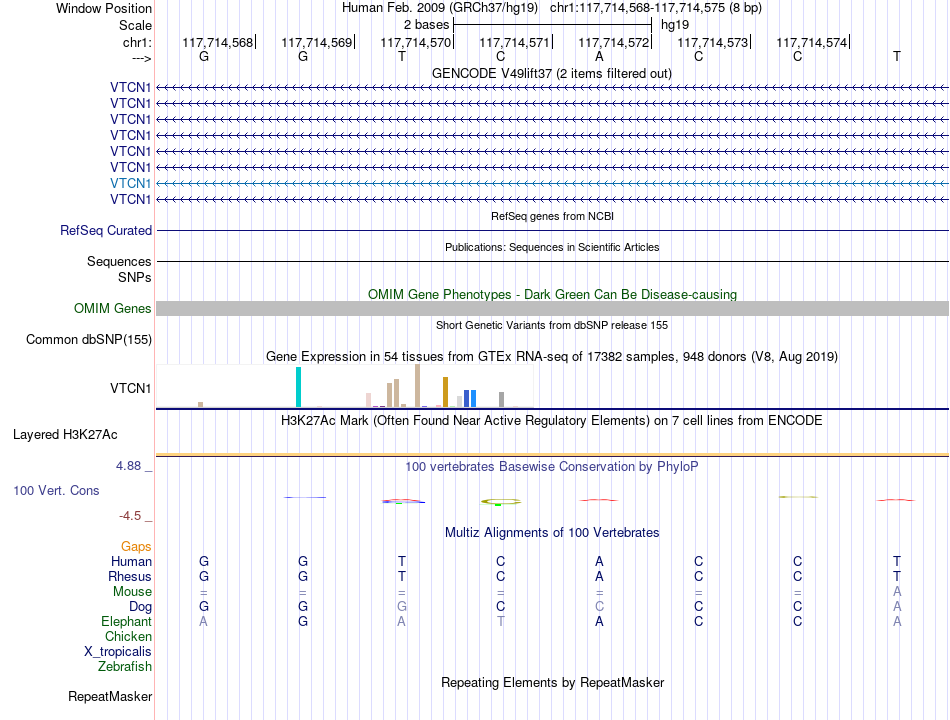Click the A base in Mouse alignment row
Image resolution: width=950 pixels, height=720 pixels.
pos(897,592)
